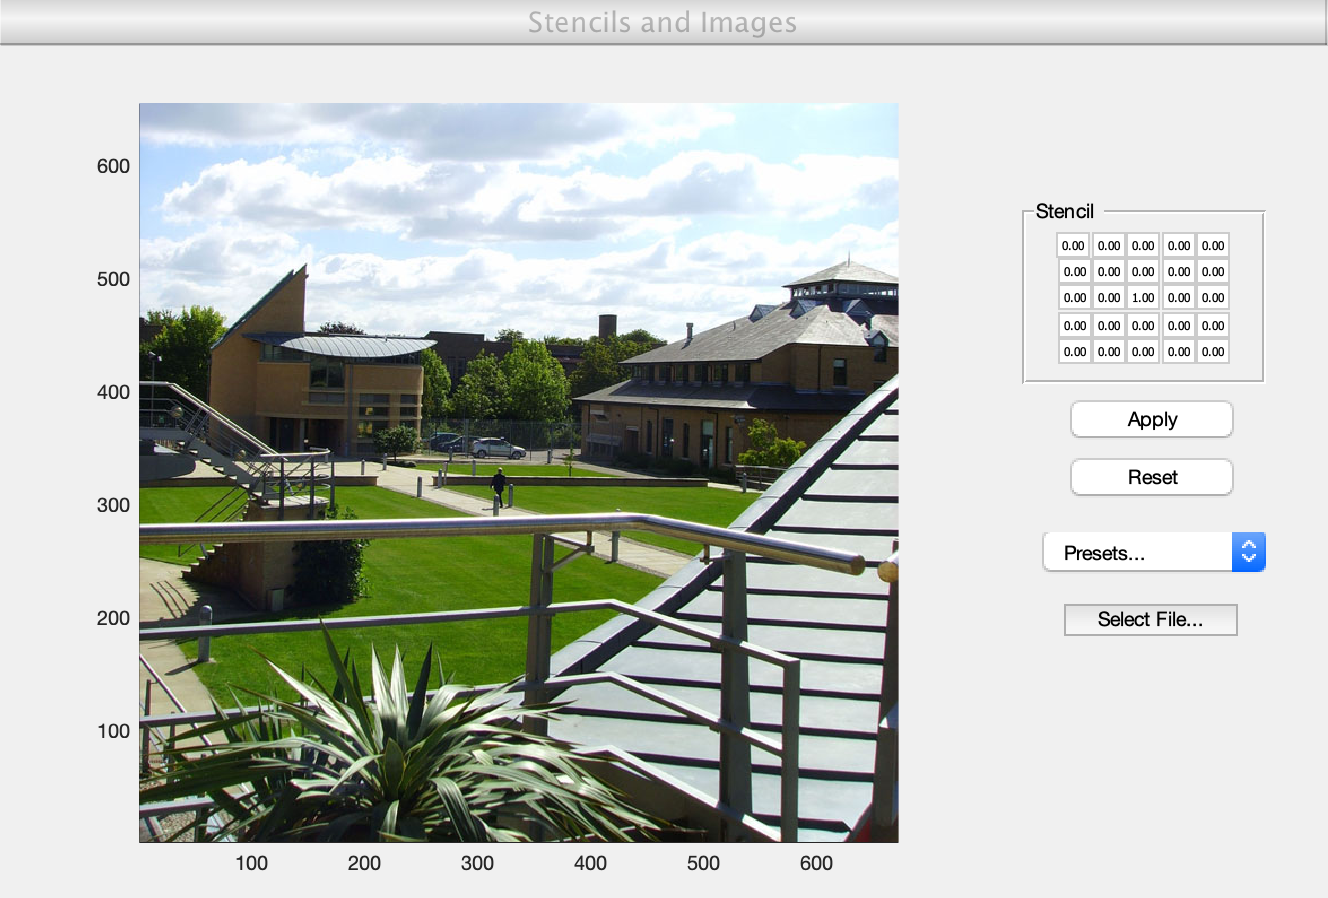The image size is (1328, 898).
Task: Focus stencil cell in row 1, column 5
Action: [x=1213, y=245]
